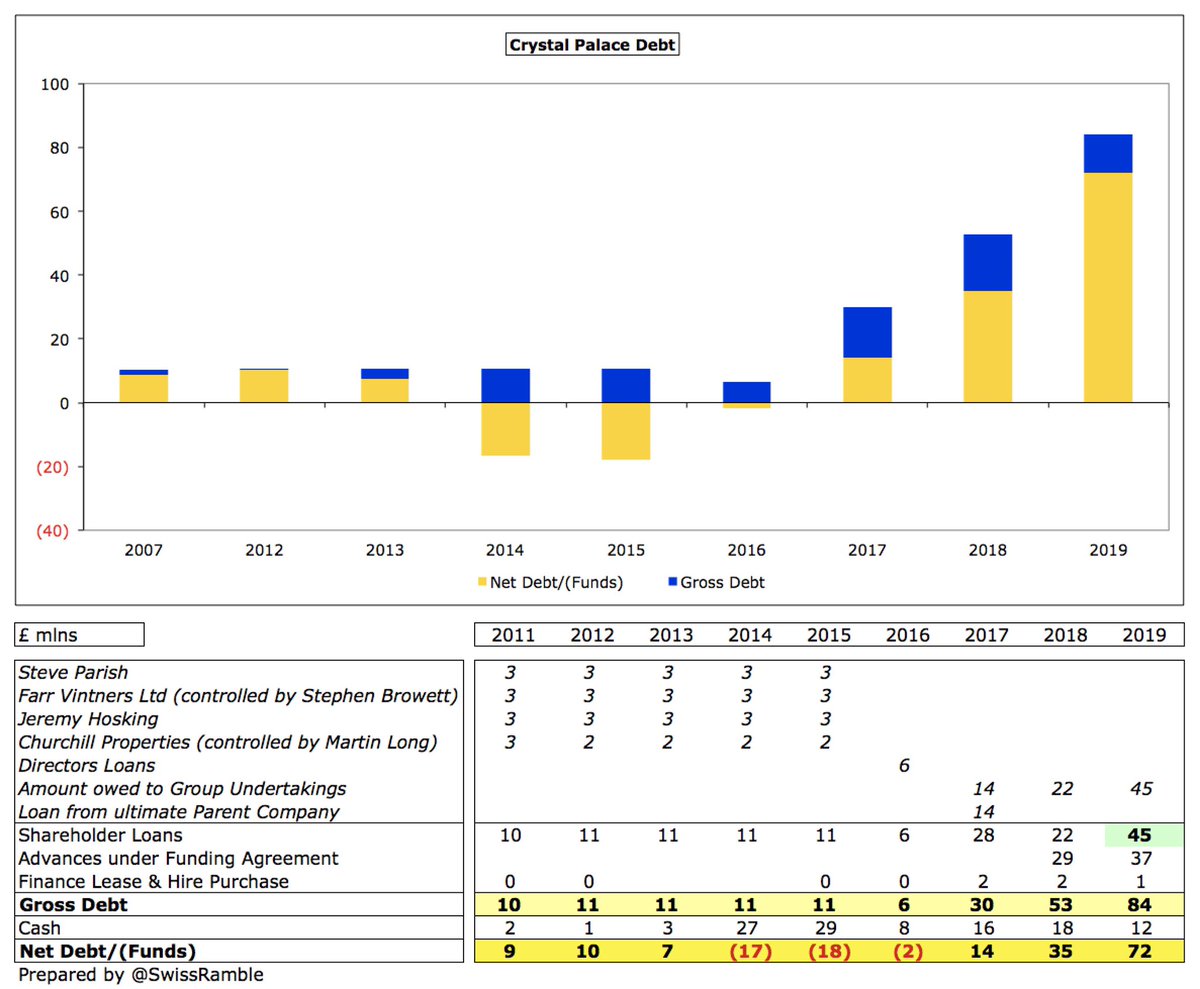Image resolution: width=1200 pixels, height=989 pixels.
Task: Click the 2016 label on the chart x-axis
Action: point(746,550)
